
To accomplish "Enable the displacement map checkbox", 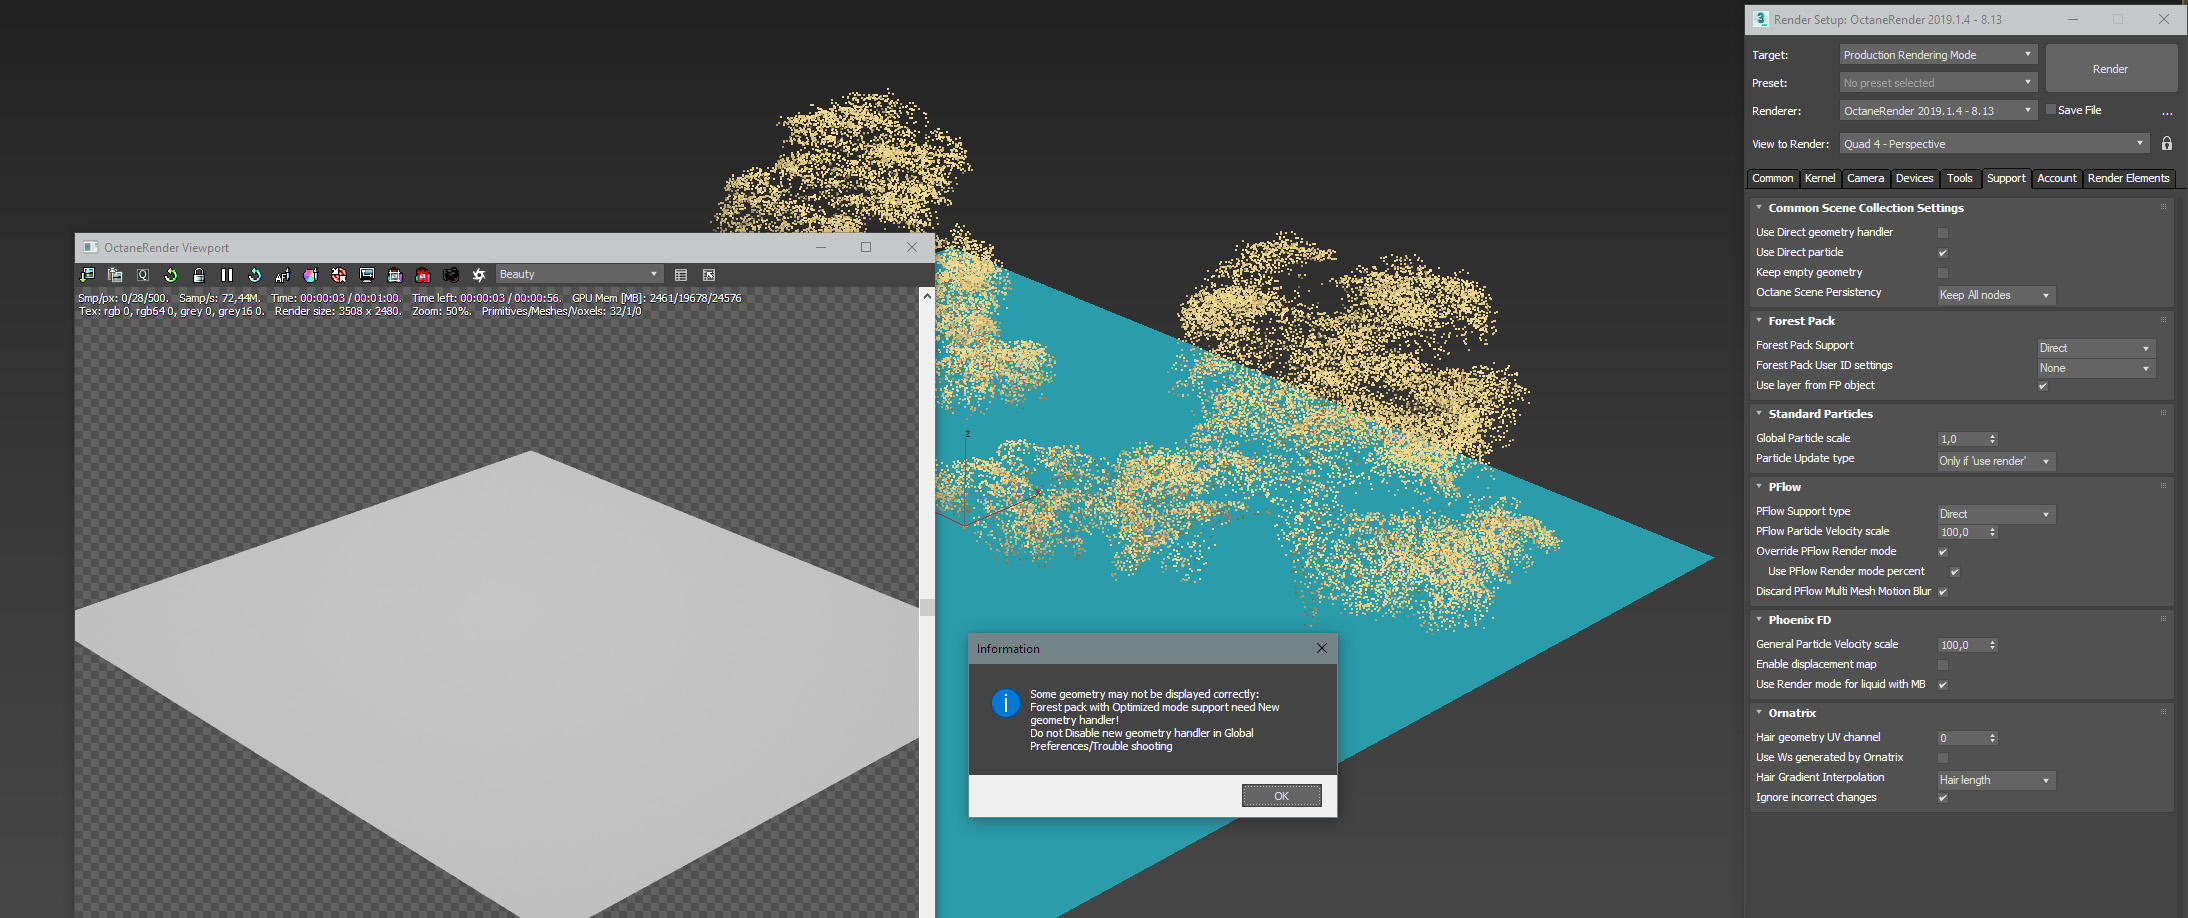I will tap(1943, 665).
